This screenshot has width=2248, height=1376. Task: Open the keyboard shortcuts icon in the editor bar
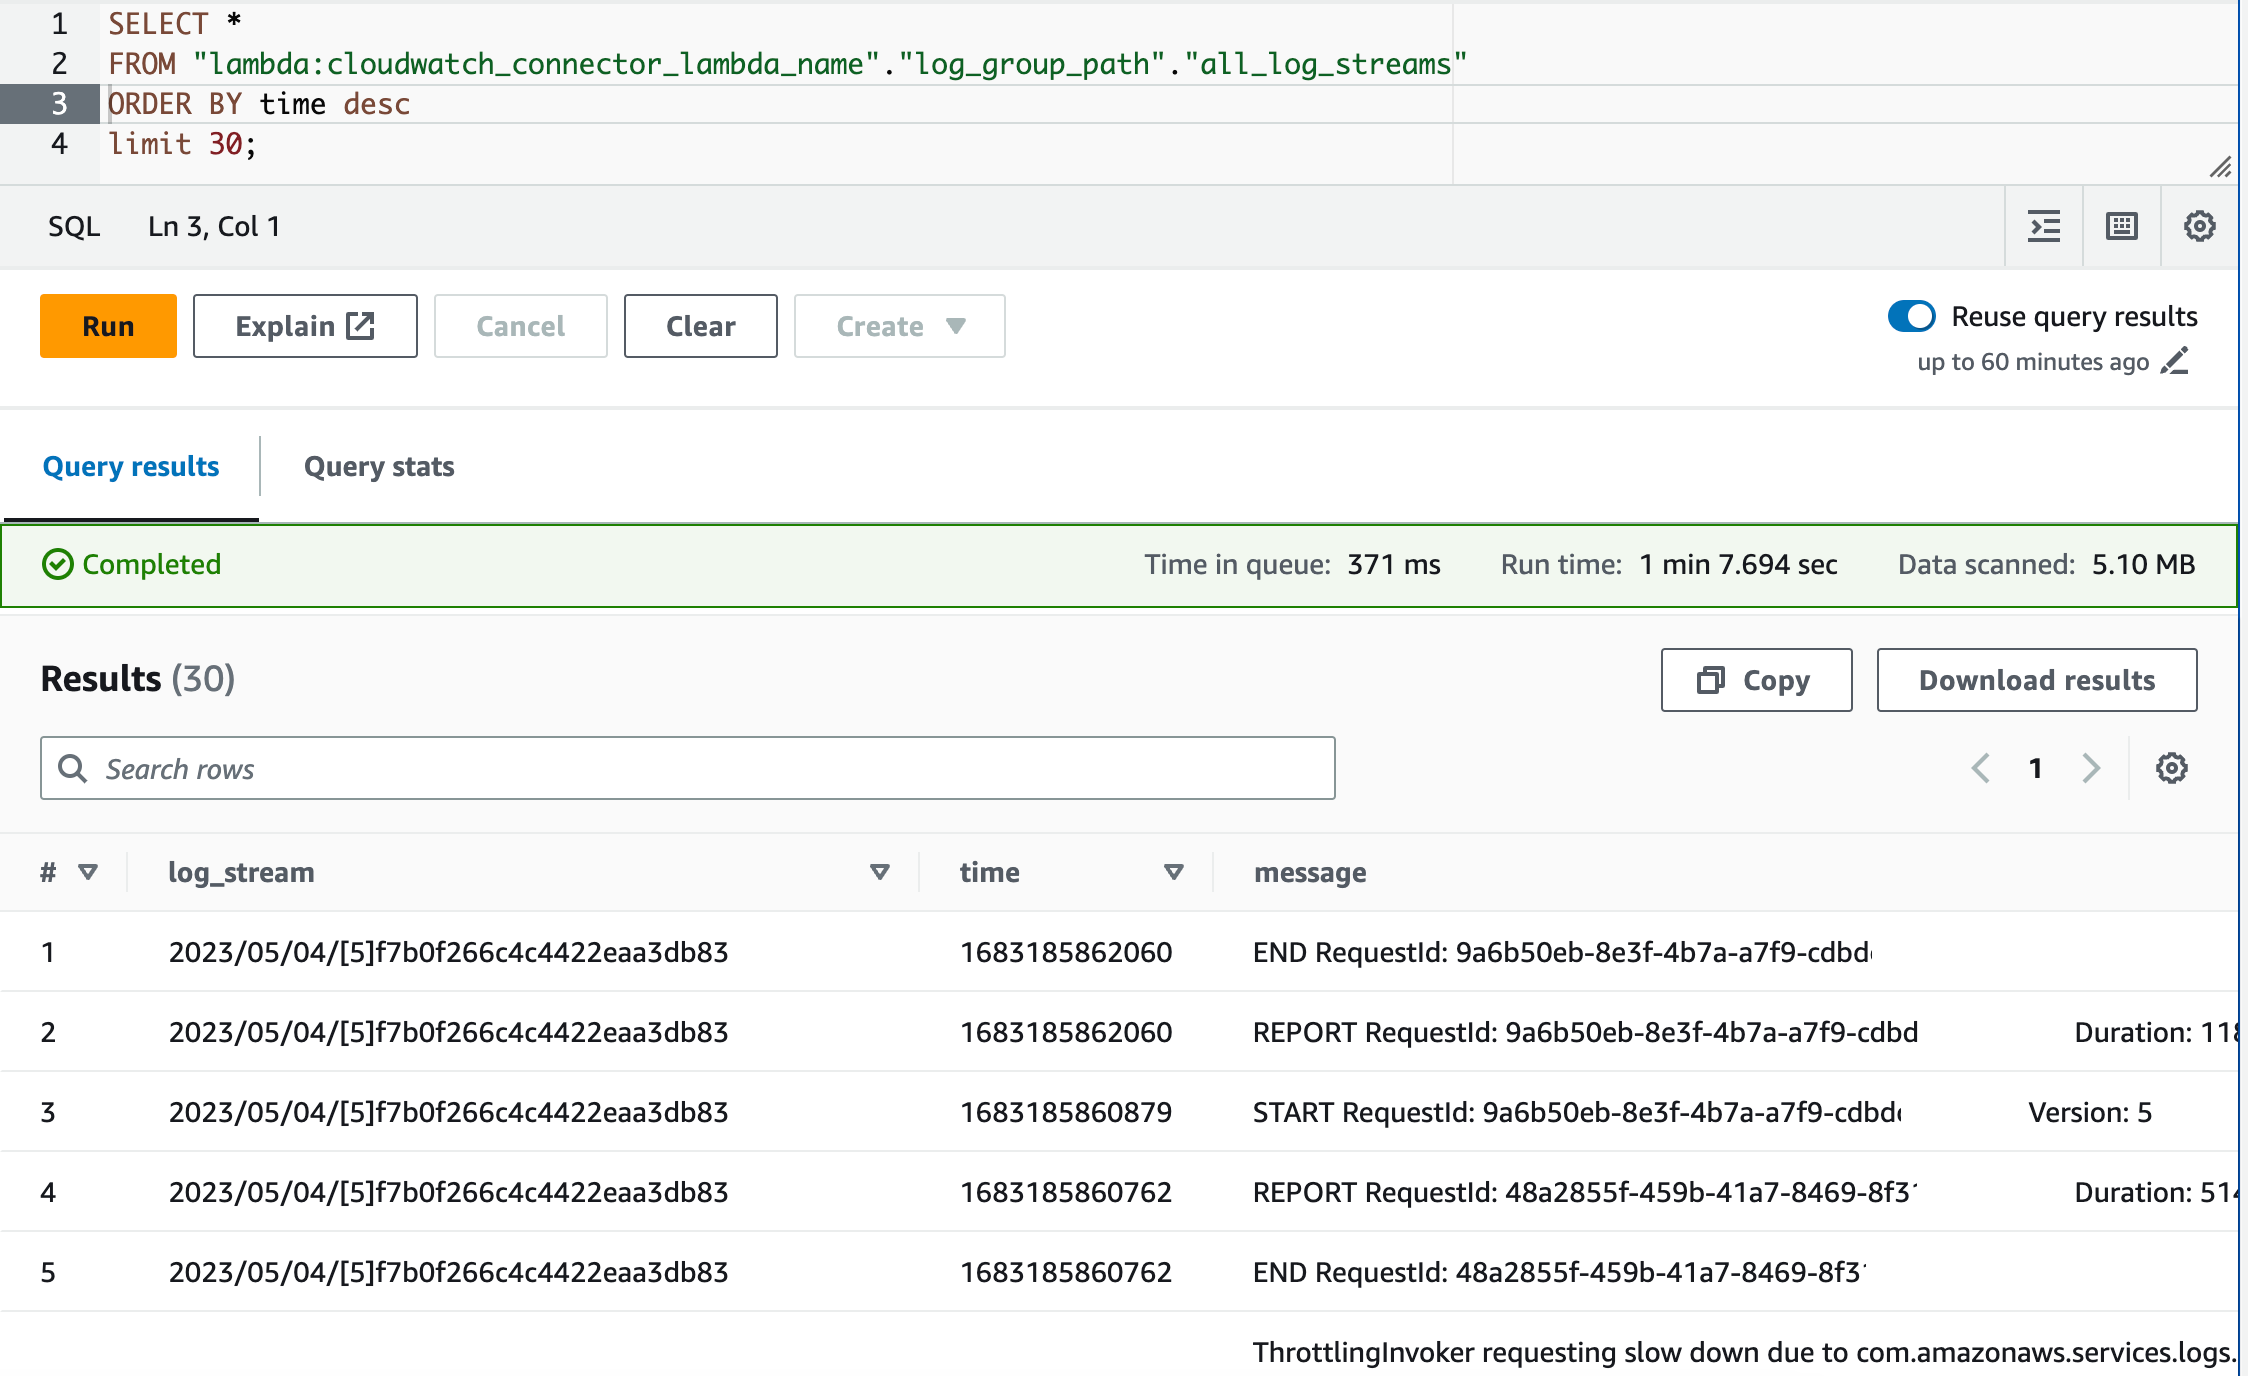(2121, 226)
